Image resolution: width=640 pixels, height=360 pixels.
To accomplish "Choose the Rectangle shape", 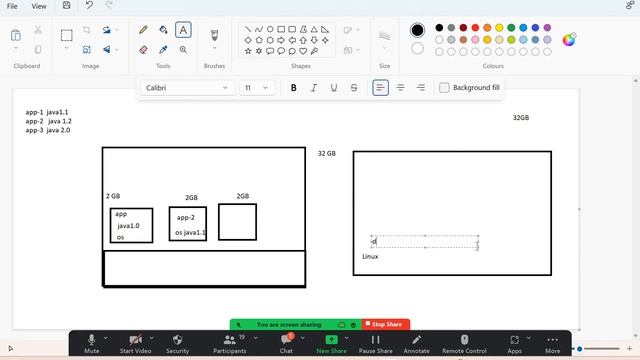I will tap(281, 29).
